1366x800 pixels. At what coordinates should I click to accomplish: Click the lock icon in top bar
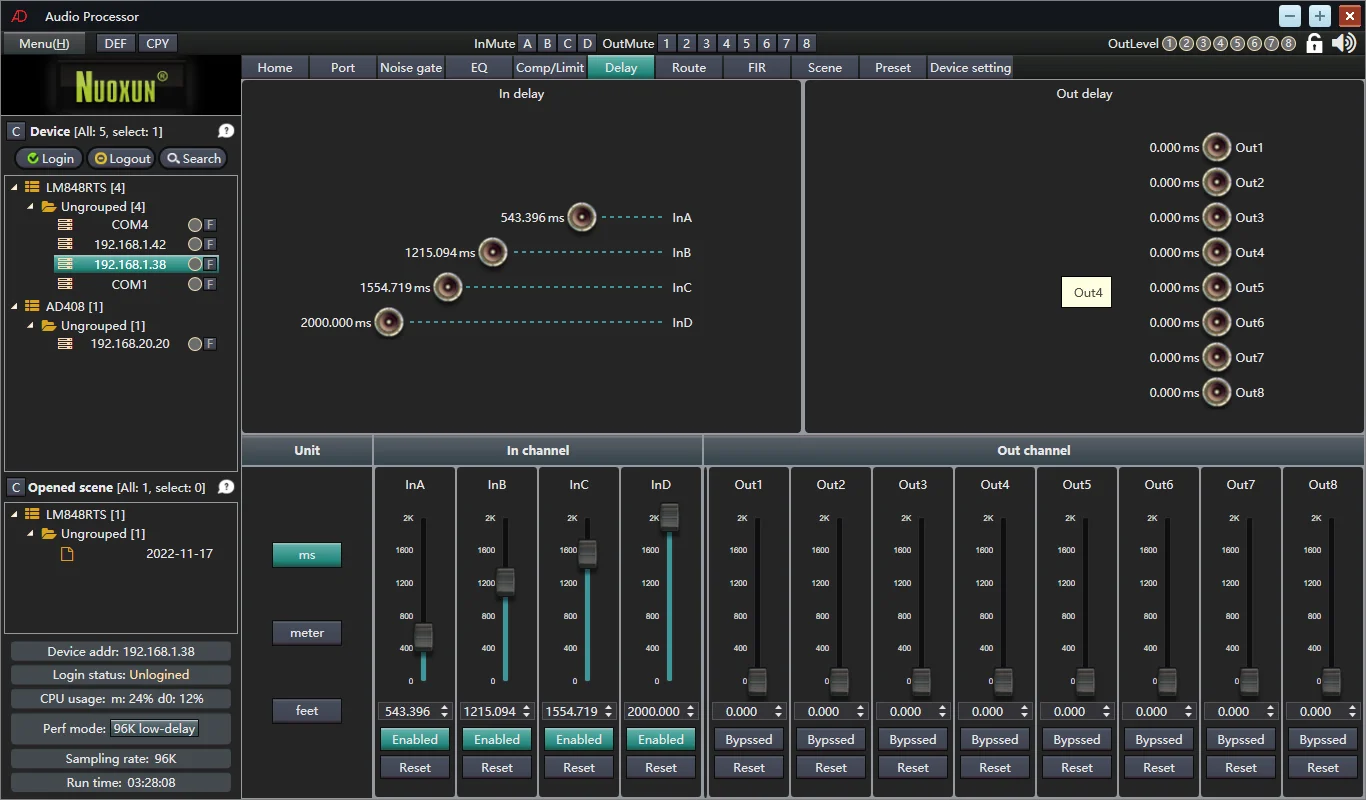coord(1315,43)
